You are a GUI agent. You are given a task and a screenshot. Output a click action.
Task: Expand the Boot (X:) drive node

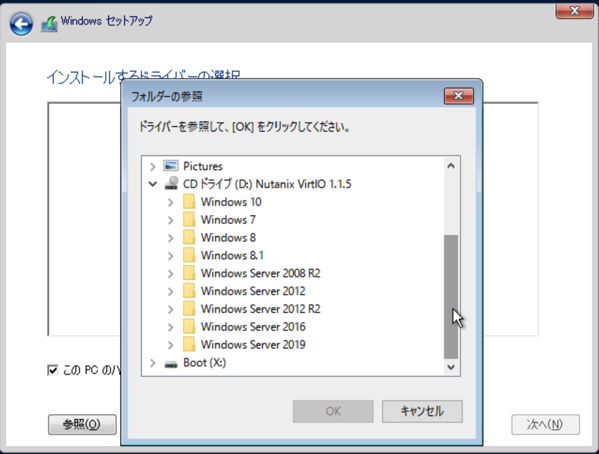coord(152,363)
